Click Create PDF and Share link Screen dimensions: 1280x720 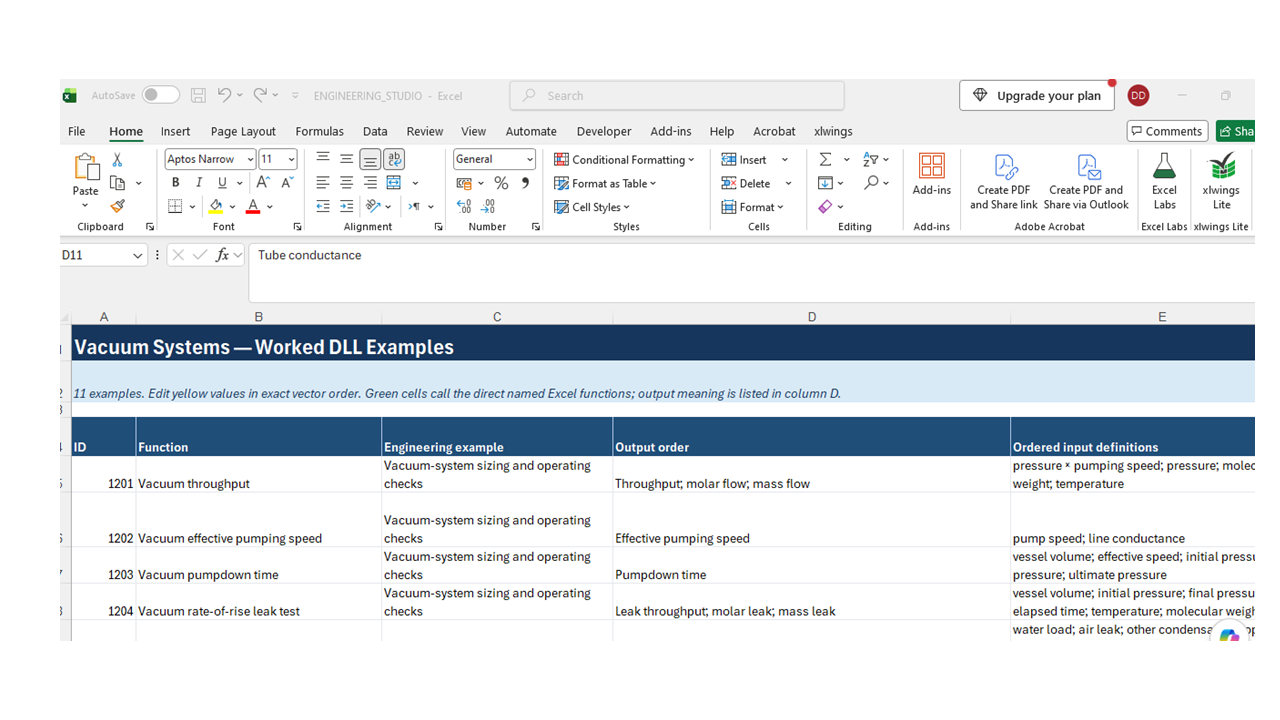coord(1004,182)
